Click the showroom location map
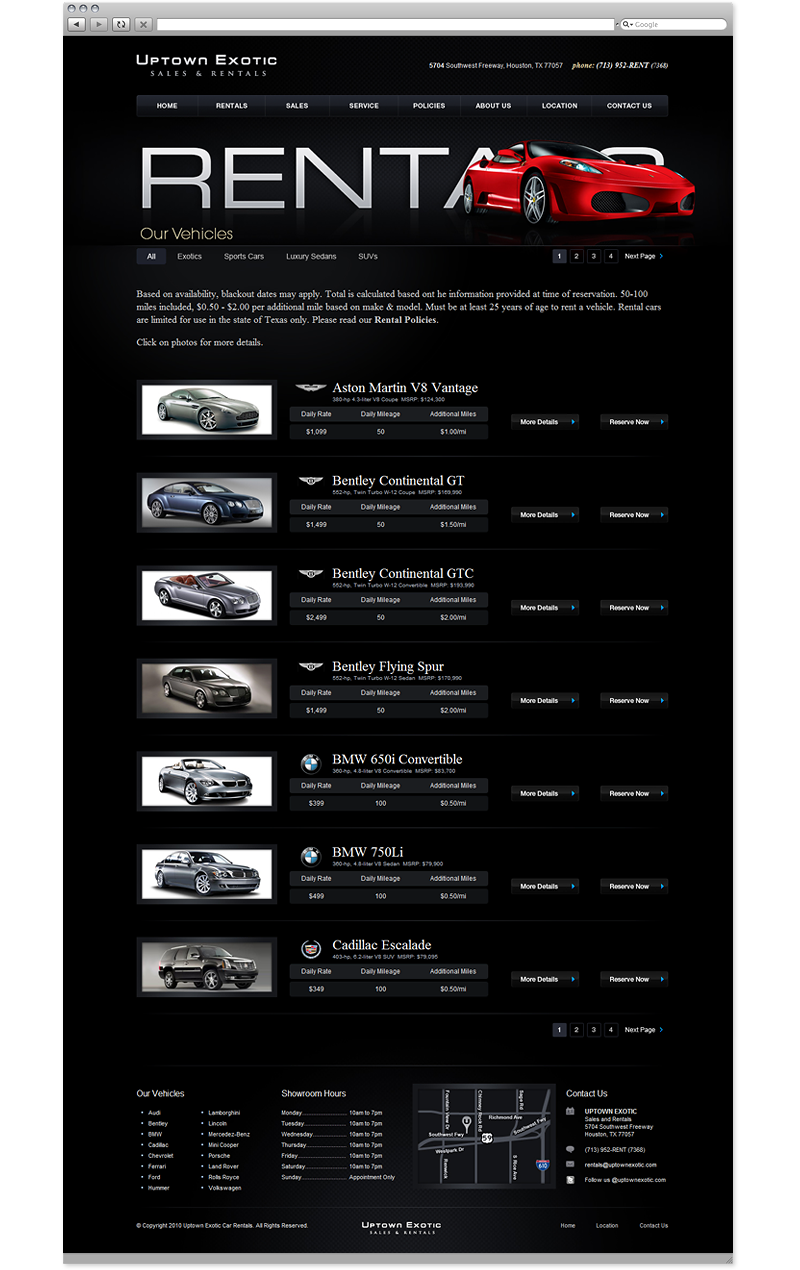The height and width of the screenshot is (1270, 800). tap(484, 1136)
